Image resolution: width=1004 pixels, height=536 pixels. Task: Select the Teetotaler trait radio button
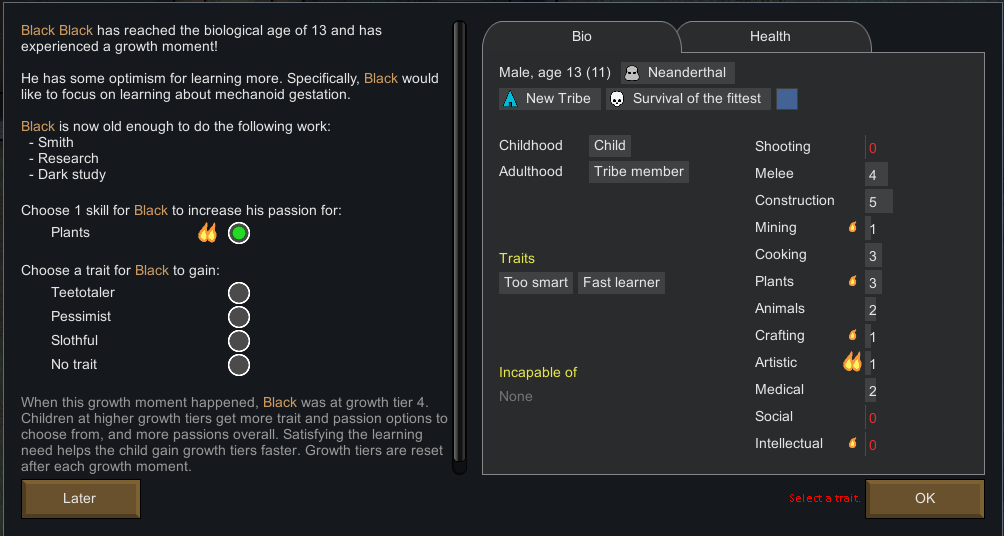click(239, 293)
